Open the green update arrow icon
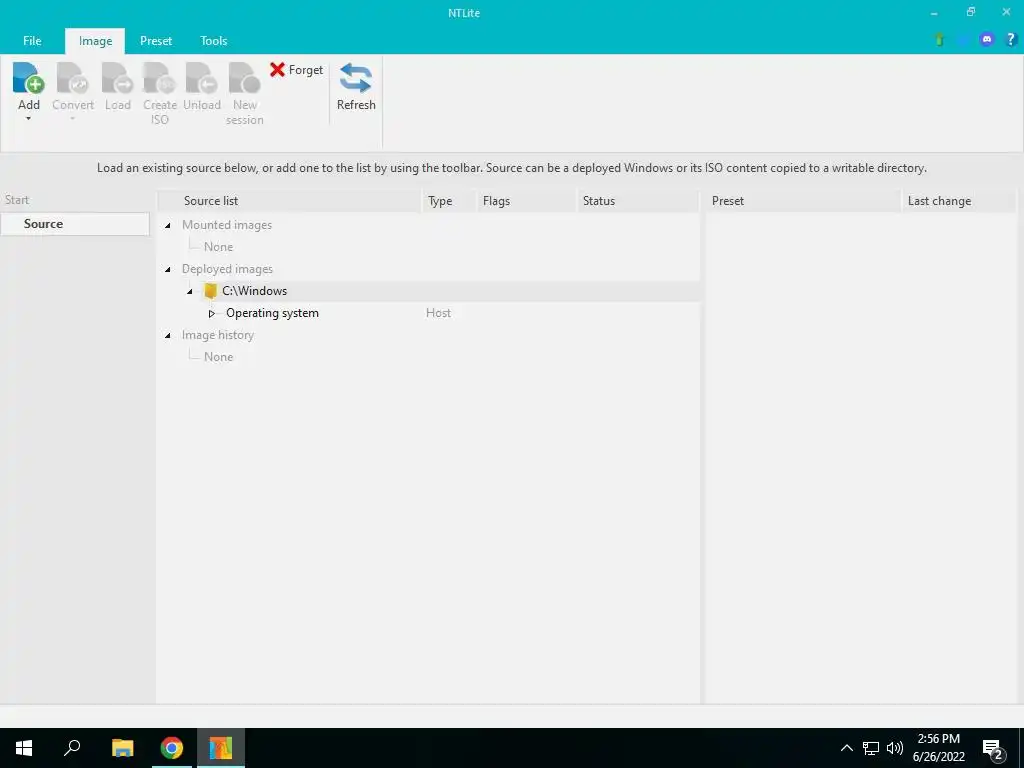This screenshot has height=768, width=1024. [939, 40]
